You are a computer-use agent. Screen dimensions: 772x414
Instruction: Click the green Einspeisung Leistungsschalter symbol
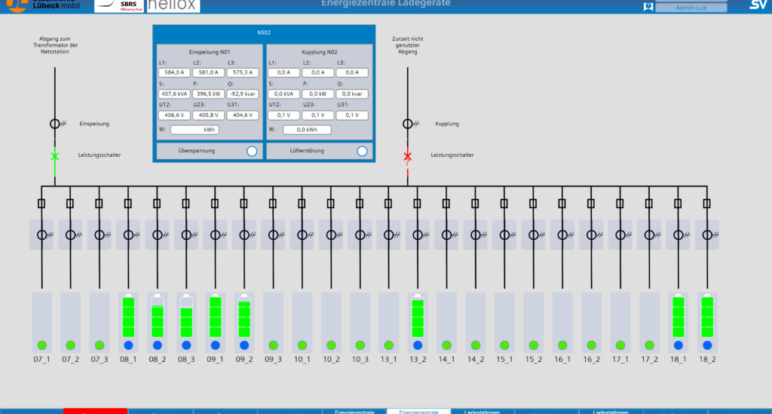click(x=55, y=156)
